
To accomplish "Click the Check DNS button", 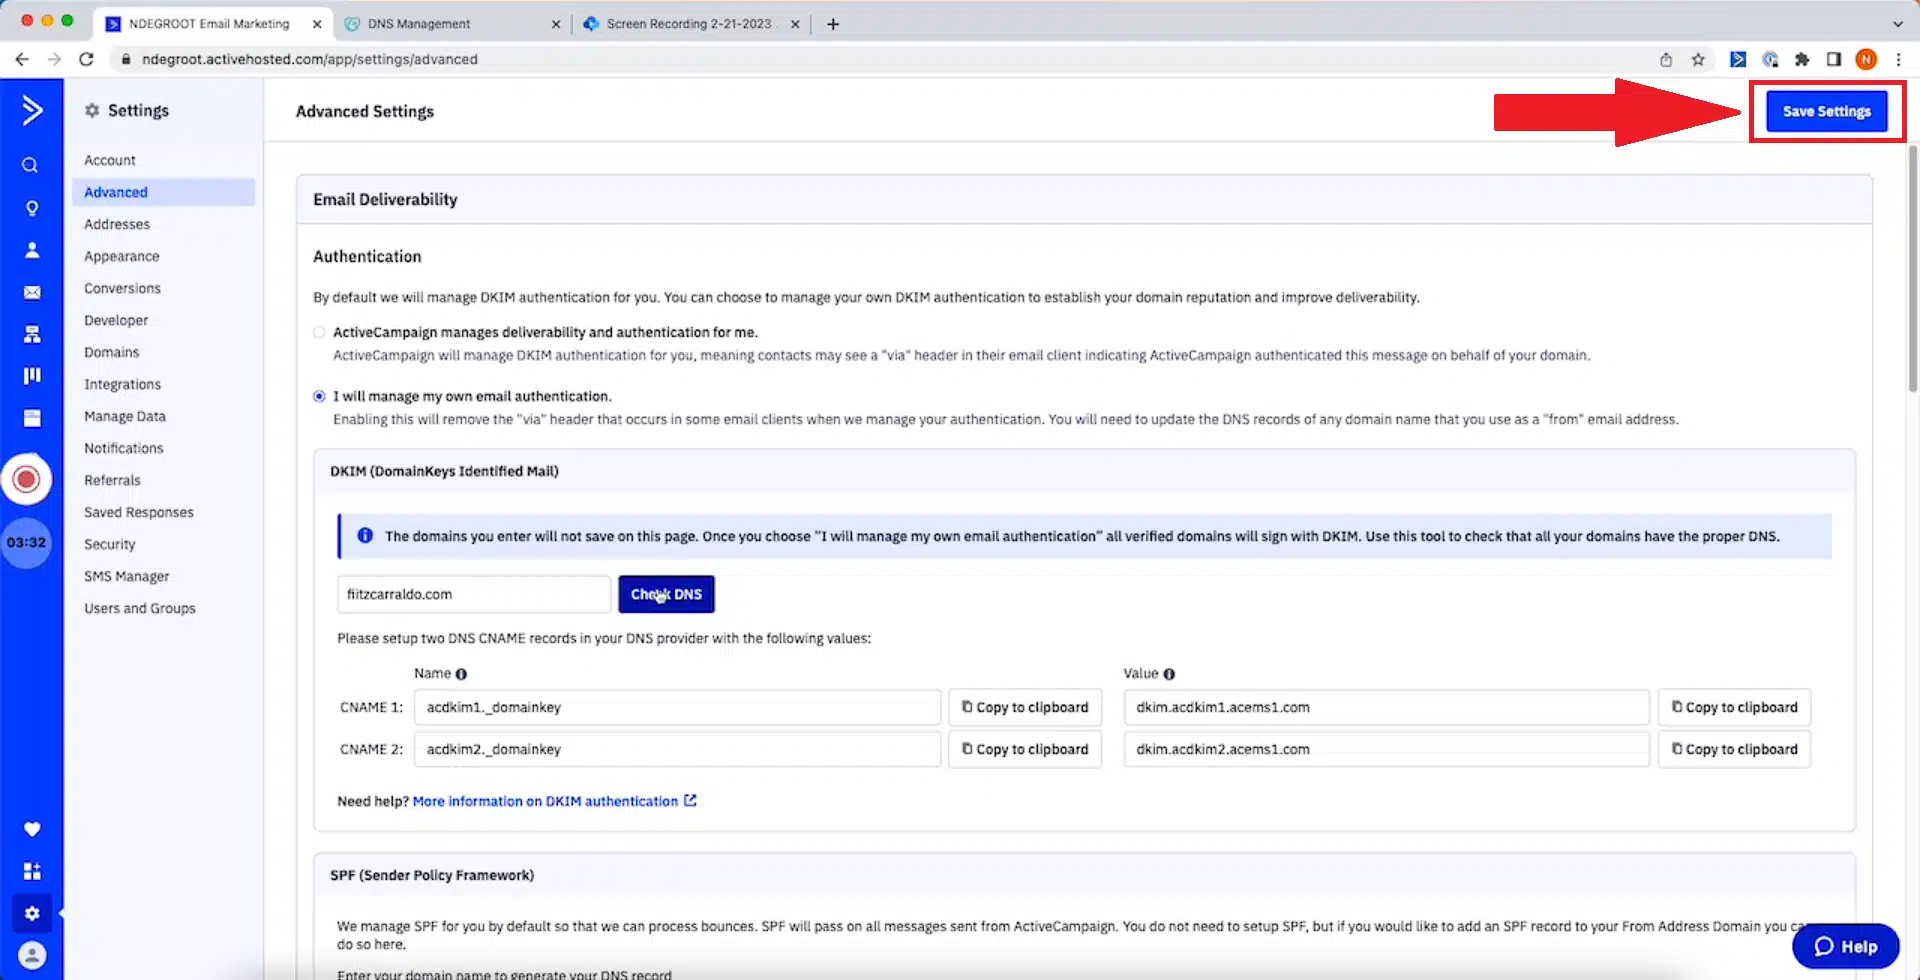I will [x=666, y=594].
